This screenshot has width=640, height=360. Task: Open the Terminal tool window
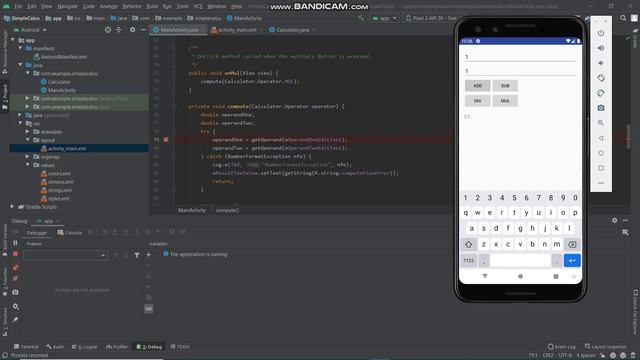pyautogui.click(x=26, y=347)
